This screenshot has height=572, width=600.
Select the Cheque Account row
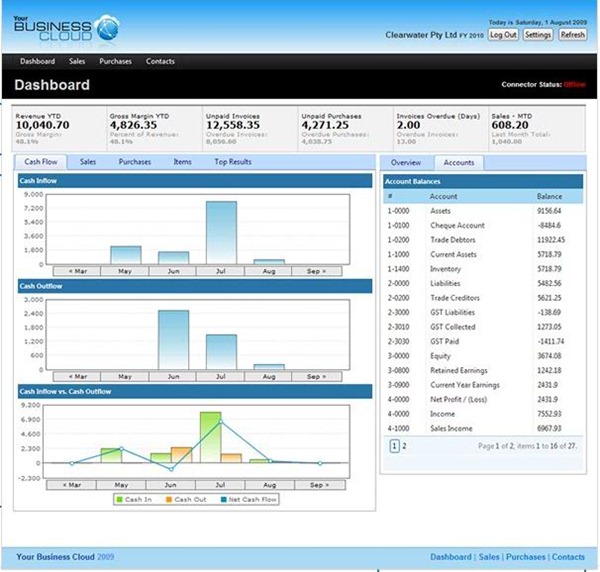[483, 225]
